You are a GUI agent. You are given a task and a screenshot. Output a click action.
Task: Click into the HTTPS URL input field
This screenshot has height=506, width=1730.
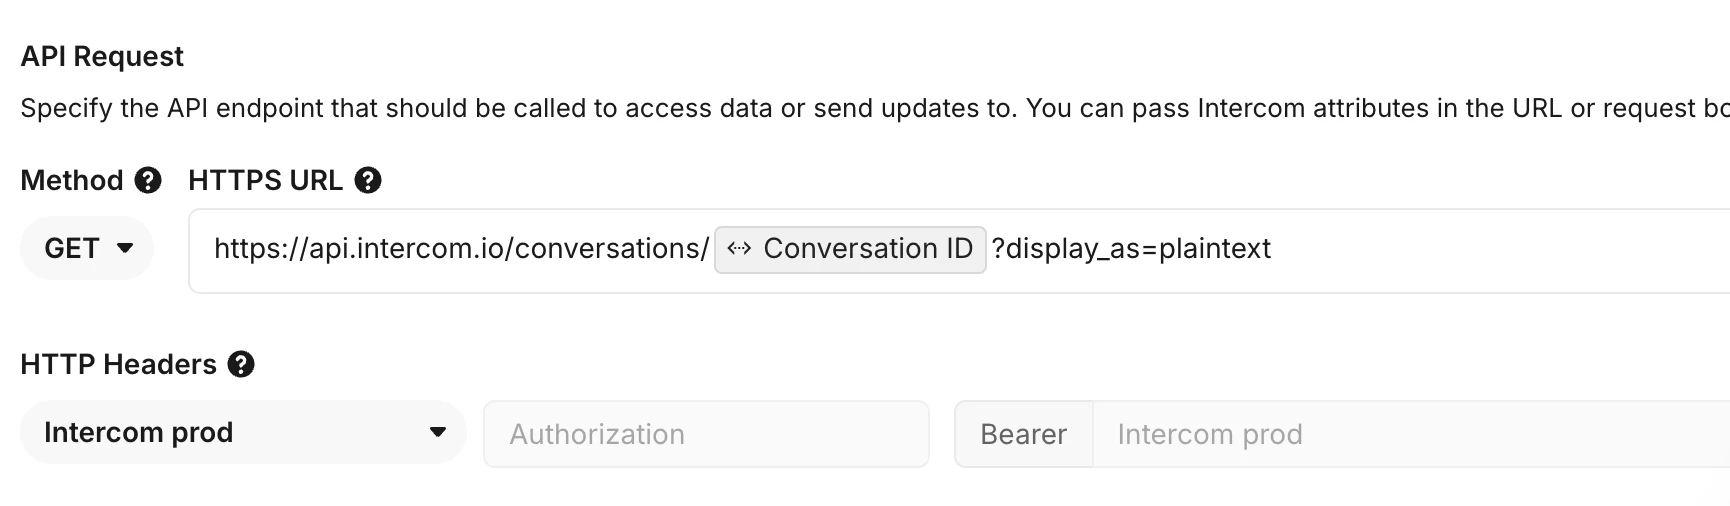point(959,251)
